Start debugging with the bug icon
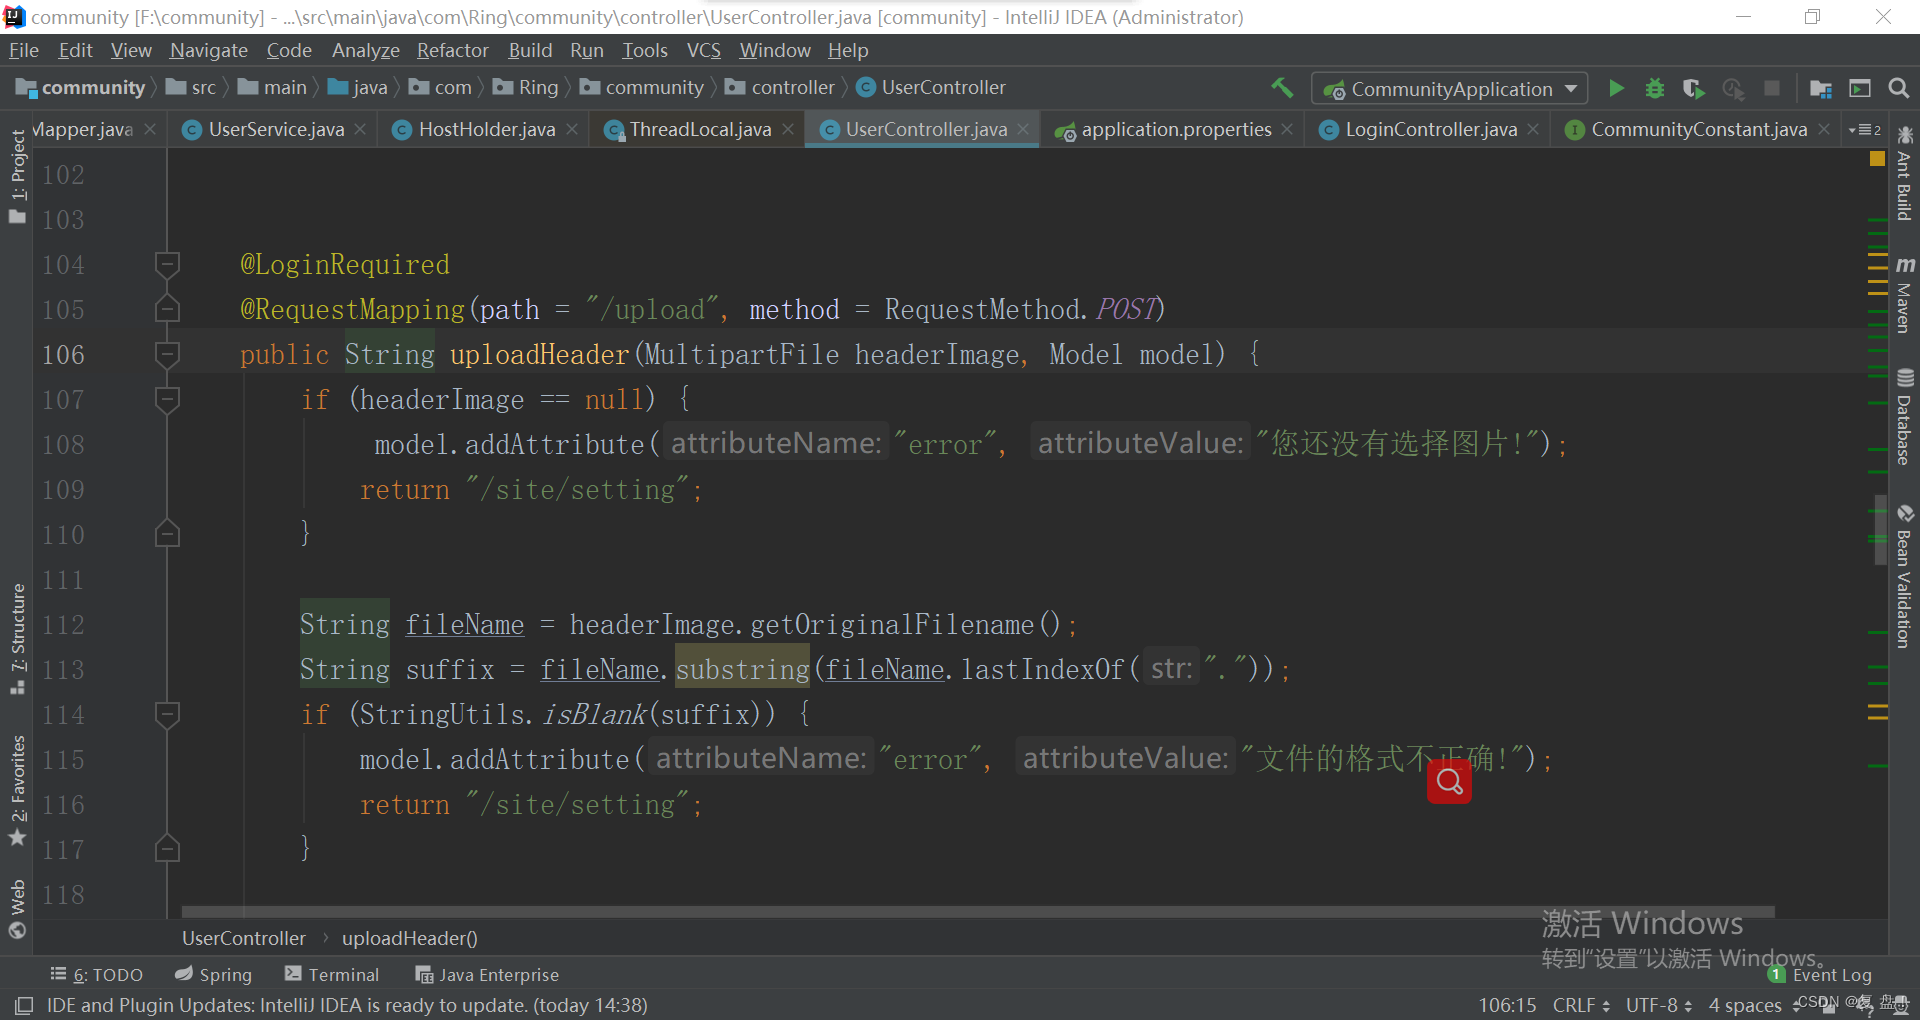1920x1020 pixels. [1655, 88]
